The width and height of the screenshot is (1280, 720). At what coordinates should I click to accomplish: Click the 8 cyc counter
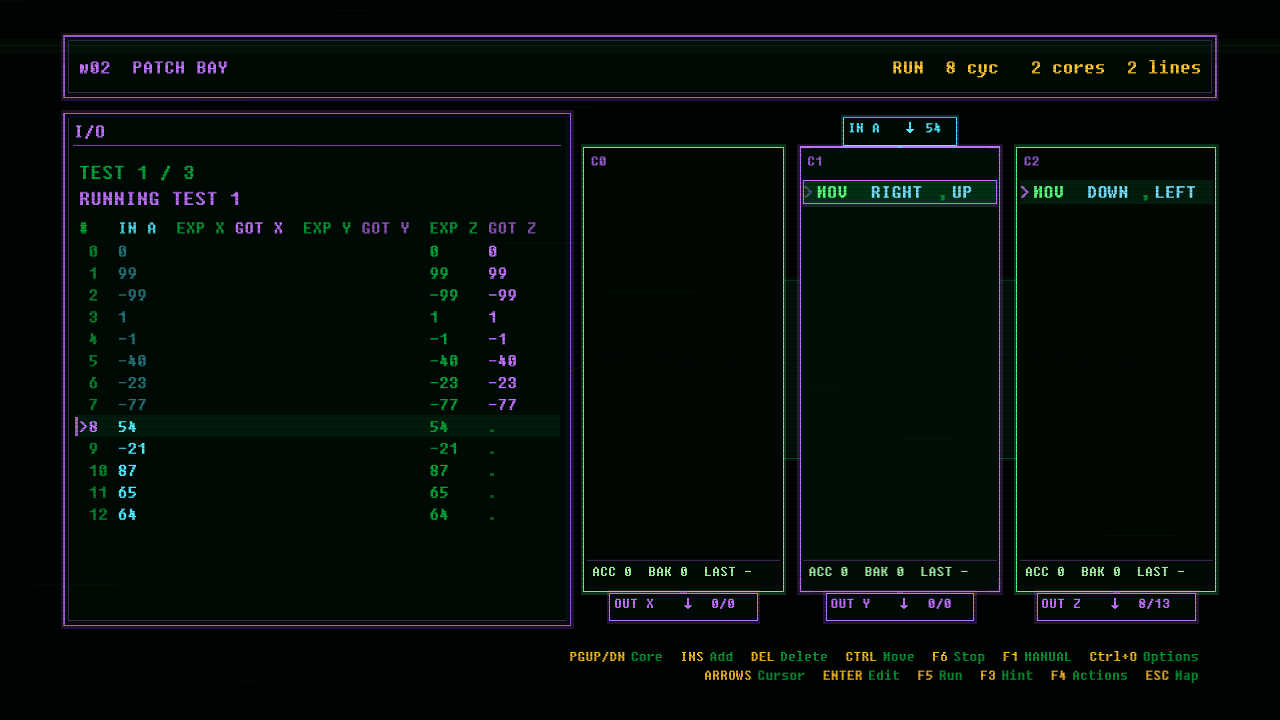click(972, 68)
